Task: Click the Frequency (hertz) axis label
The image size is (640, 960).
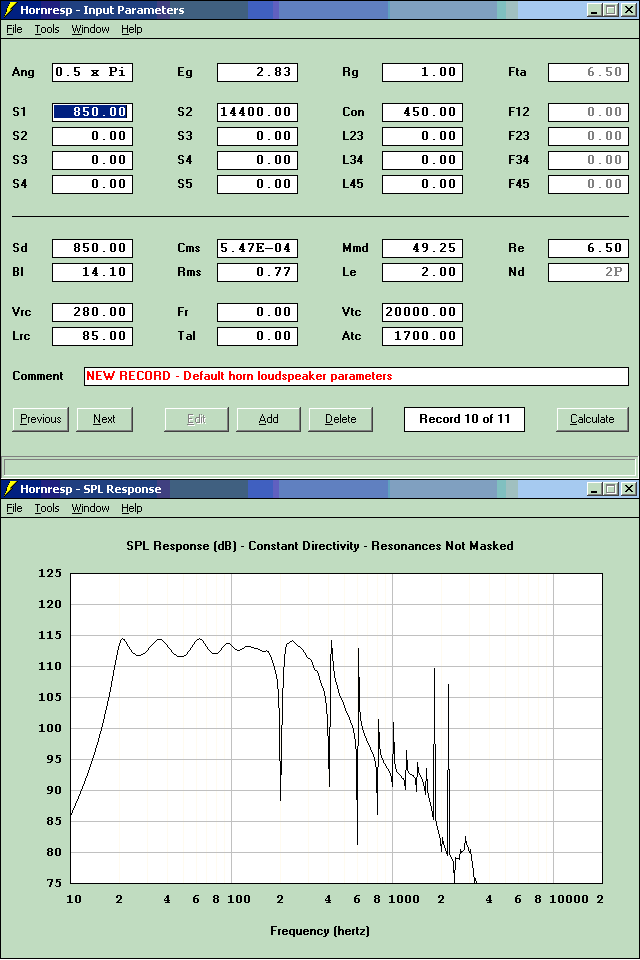Action: point(320,931)
